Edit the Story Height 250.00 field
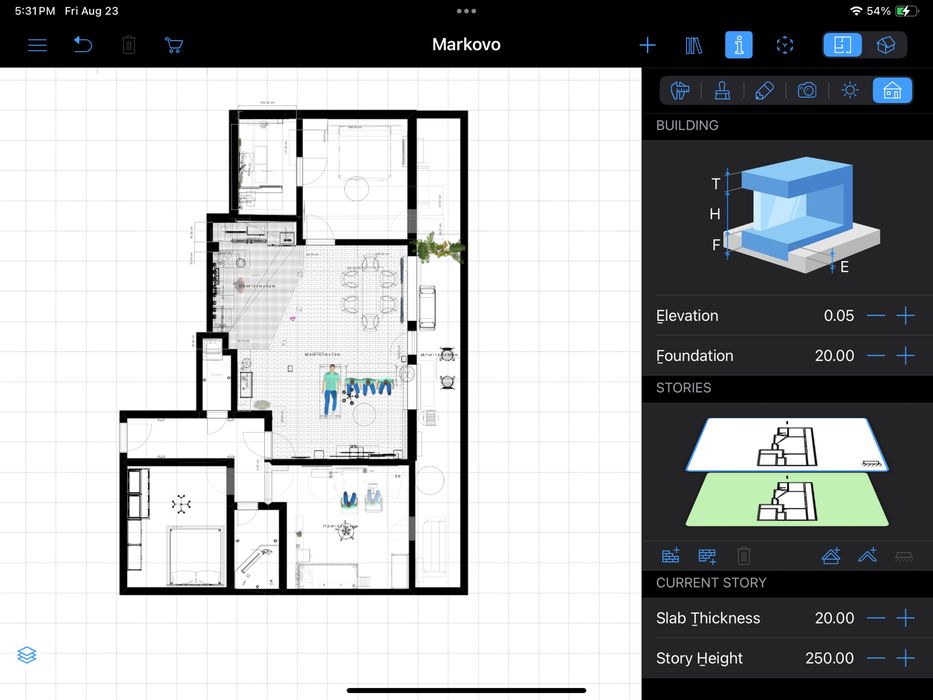 (x=829, y=658)
